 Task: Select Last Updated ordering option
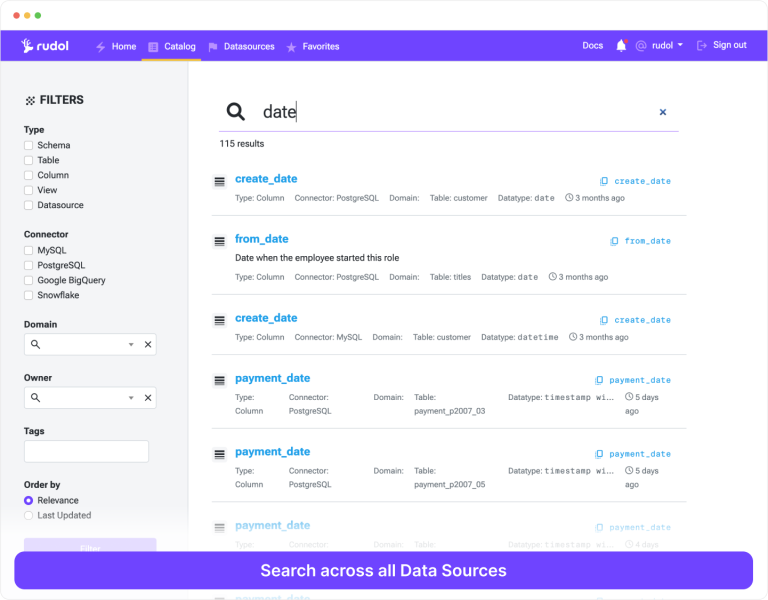(29, 515)
